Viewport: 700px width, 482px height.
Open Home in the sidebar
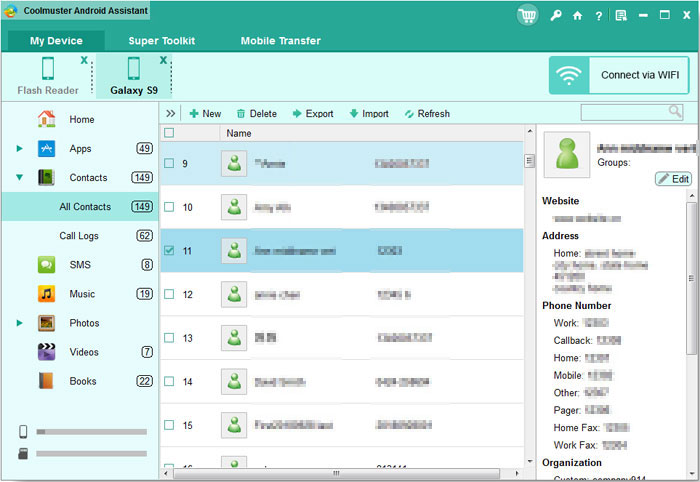(81, 120)
